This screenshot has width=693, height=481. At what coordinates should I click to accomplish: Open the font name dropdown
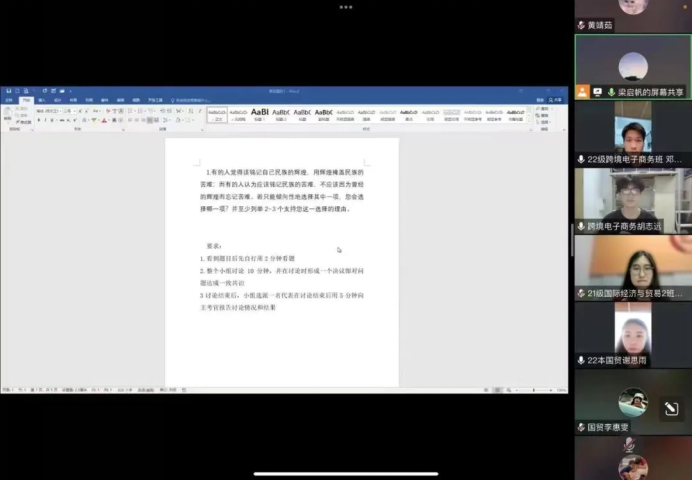[45, 109]
